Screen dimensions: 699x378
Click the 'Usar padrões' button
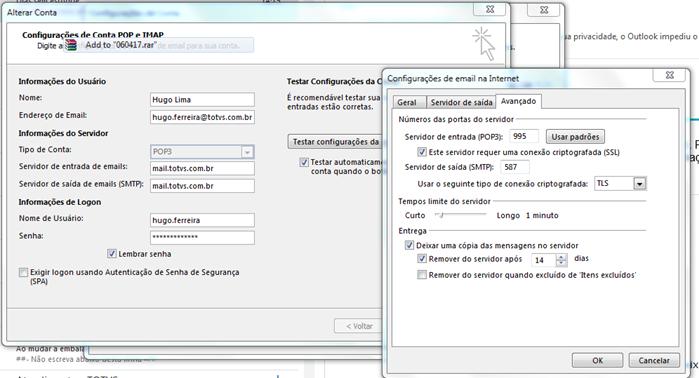point(576,137)
